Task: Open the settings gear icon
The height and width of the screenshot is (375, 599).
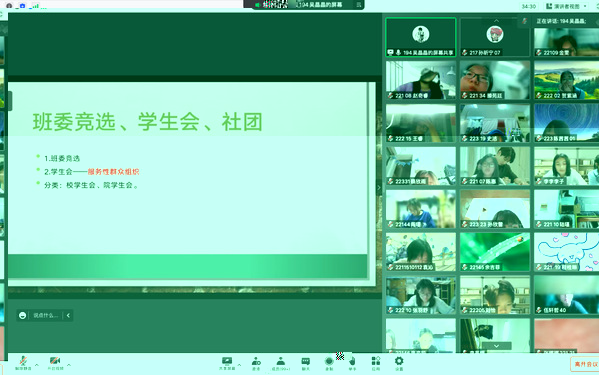Action: pos(399,363)
